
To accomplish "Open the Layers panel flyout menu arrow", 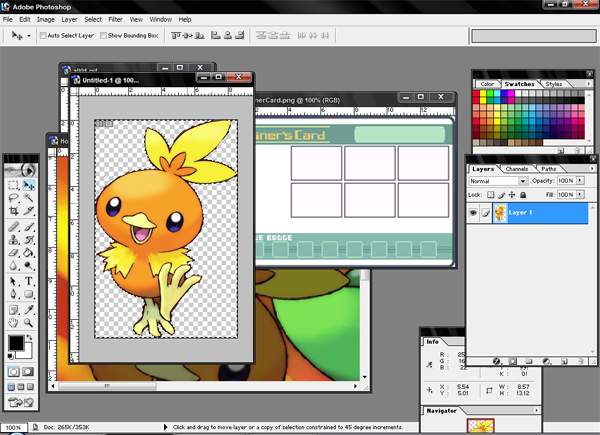I will click(x=592, y=168).
